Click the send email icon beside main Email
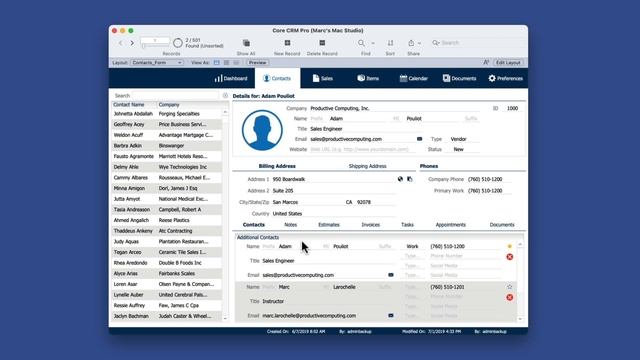This screenshot has height=360, width=640. tap(419, 139)
